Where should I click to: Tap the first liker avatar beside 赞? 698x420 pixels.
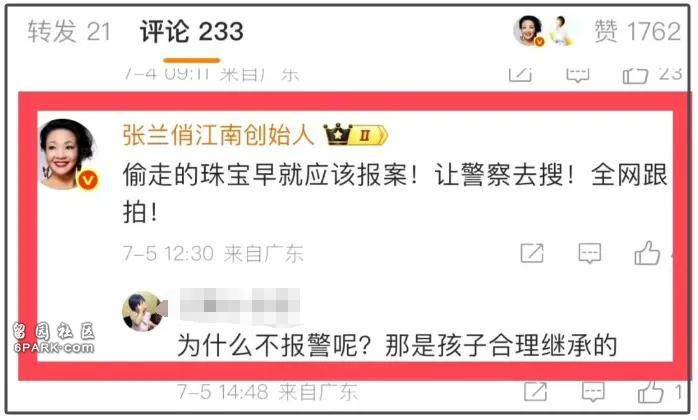[529, 30]
